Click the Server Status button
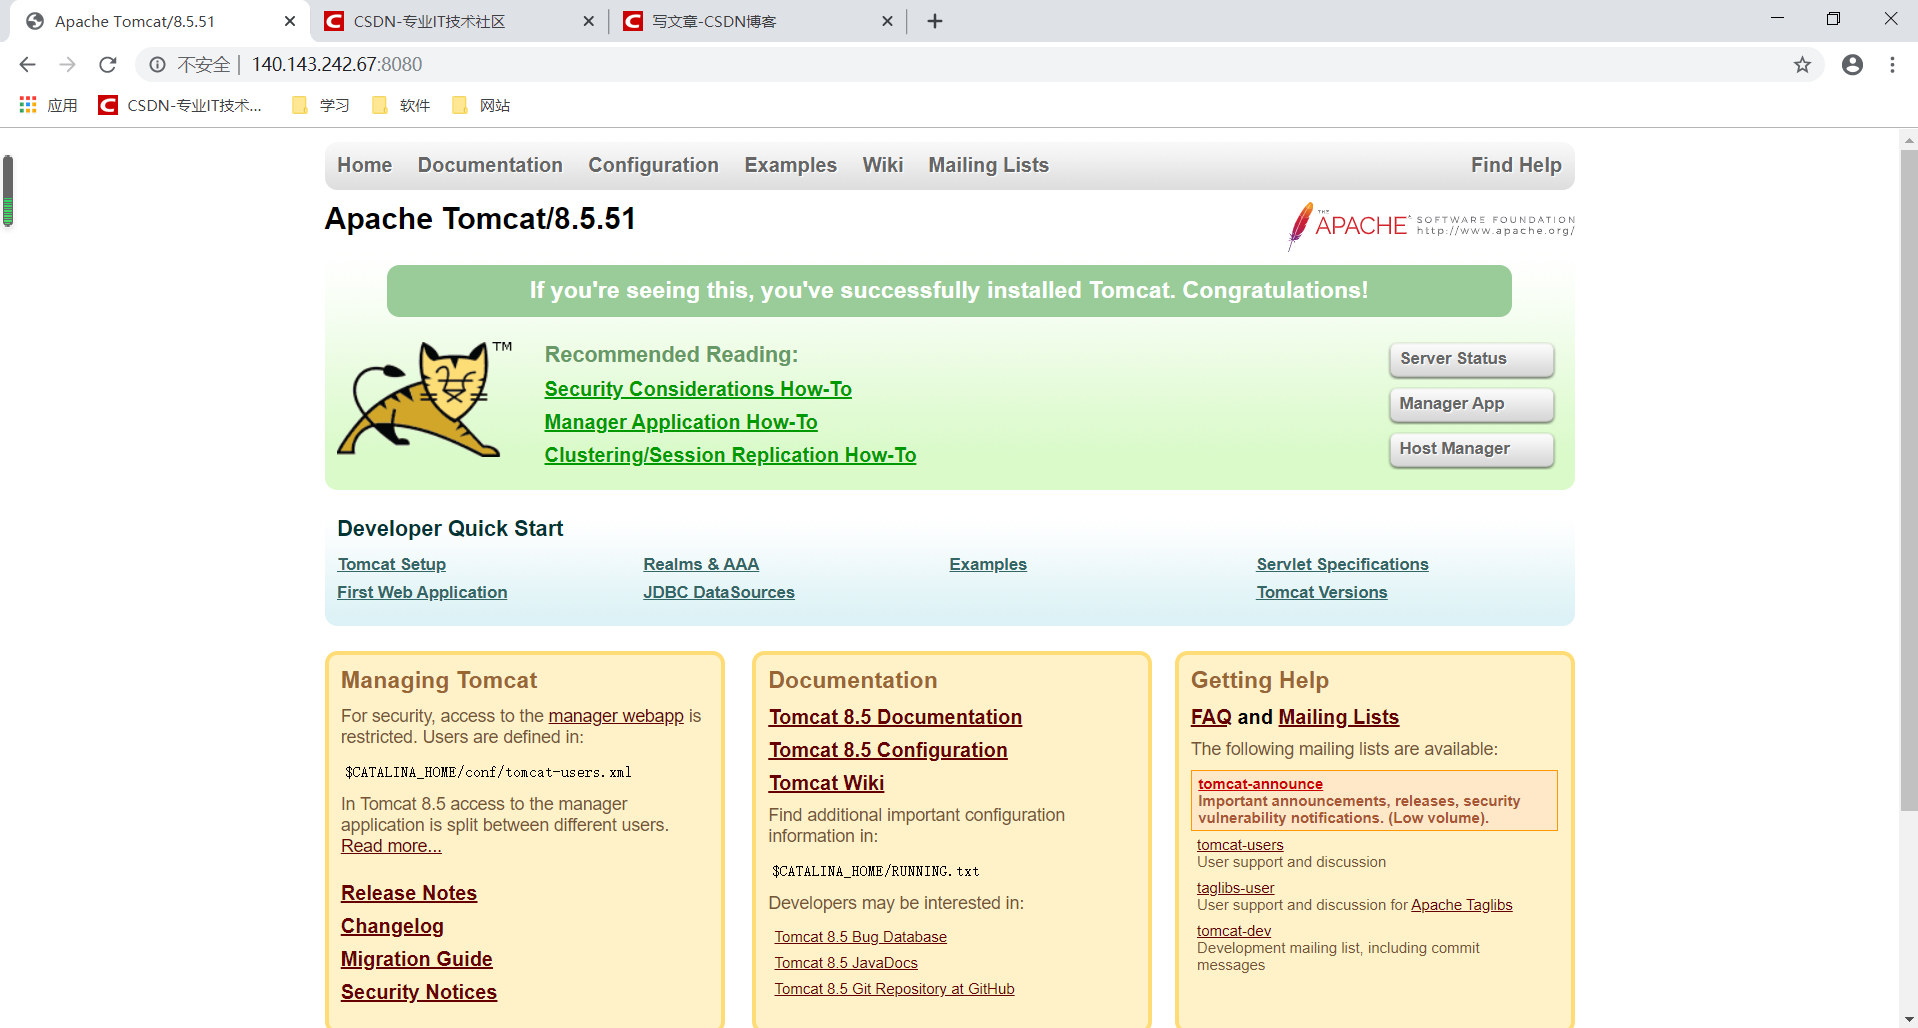 pyautogui.click(x=1471, y=359)
